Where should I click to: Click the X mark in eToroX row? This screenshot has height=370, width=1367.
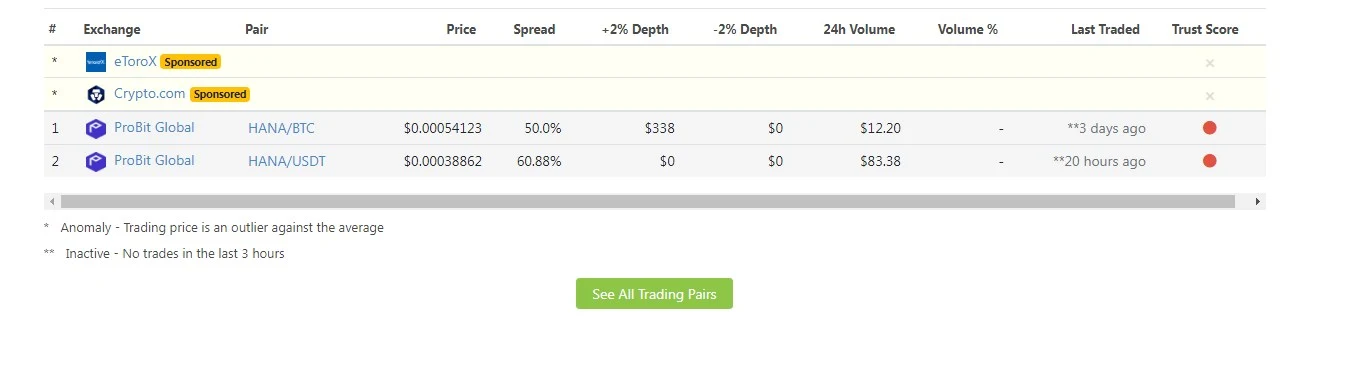click(x=1209, y=63)
